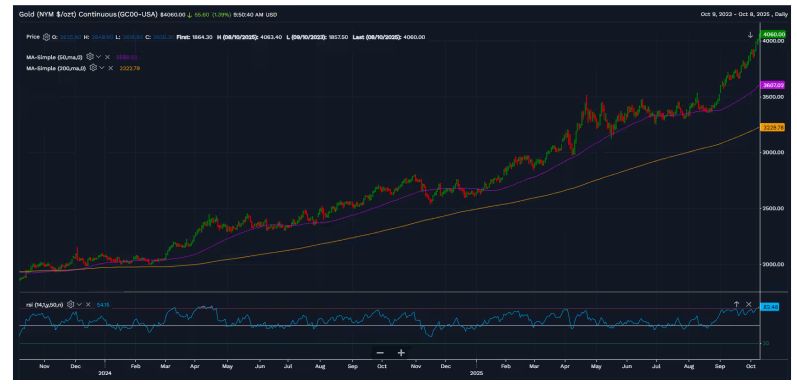Click the First: 1864.30 value in legend
The image size is (797, 384).
[x=195, y=37]
